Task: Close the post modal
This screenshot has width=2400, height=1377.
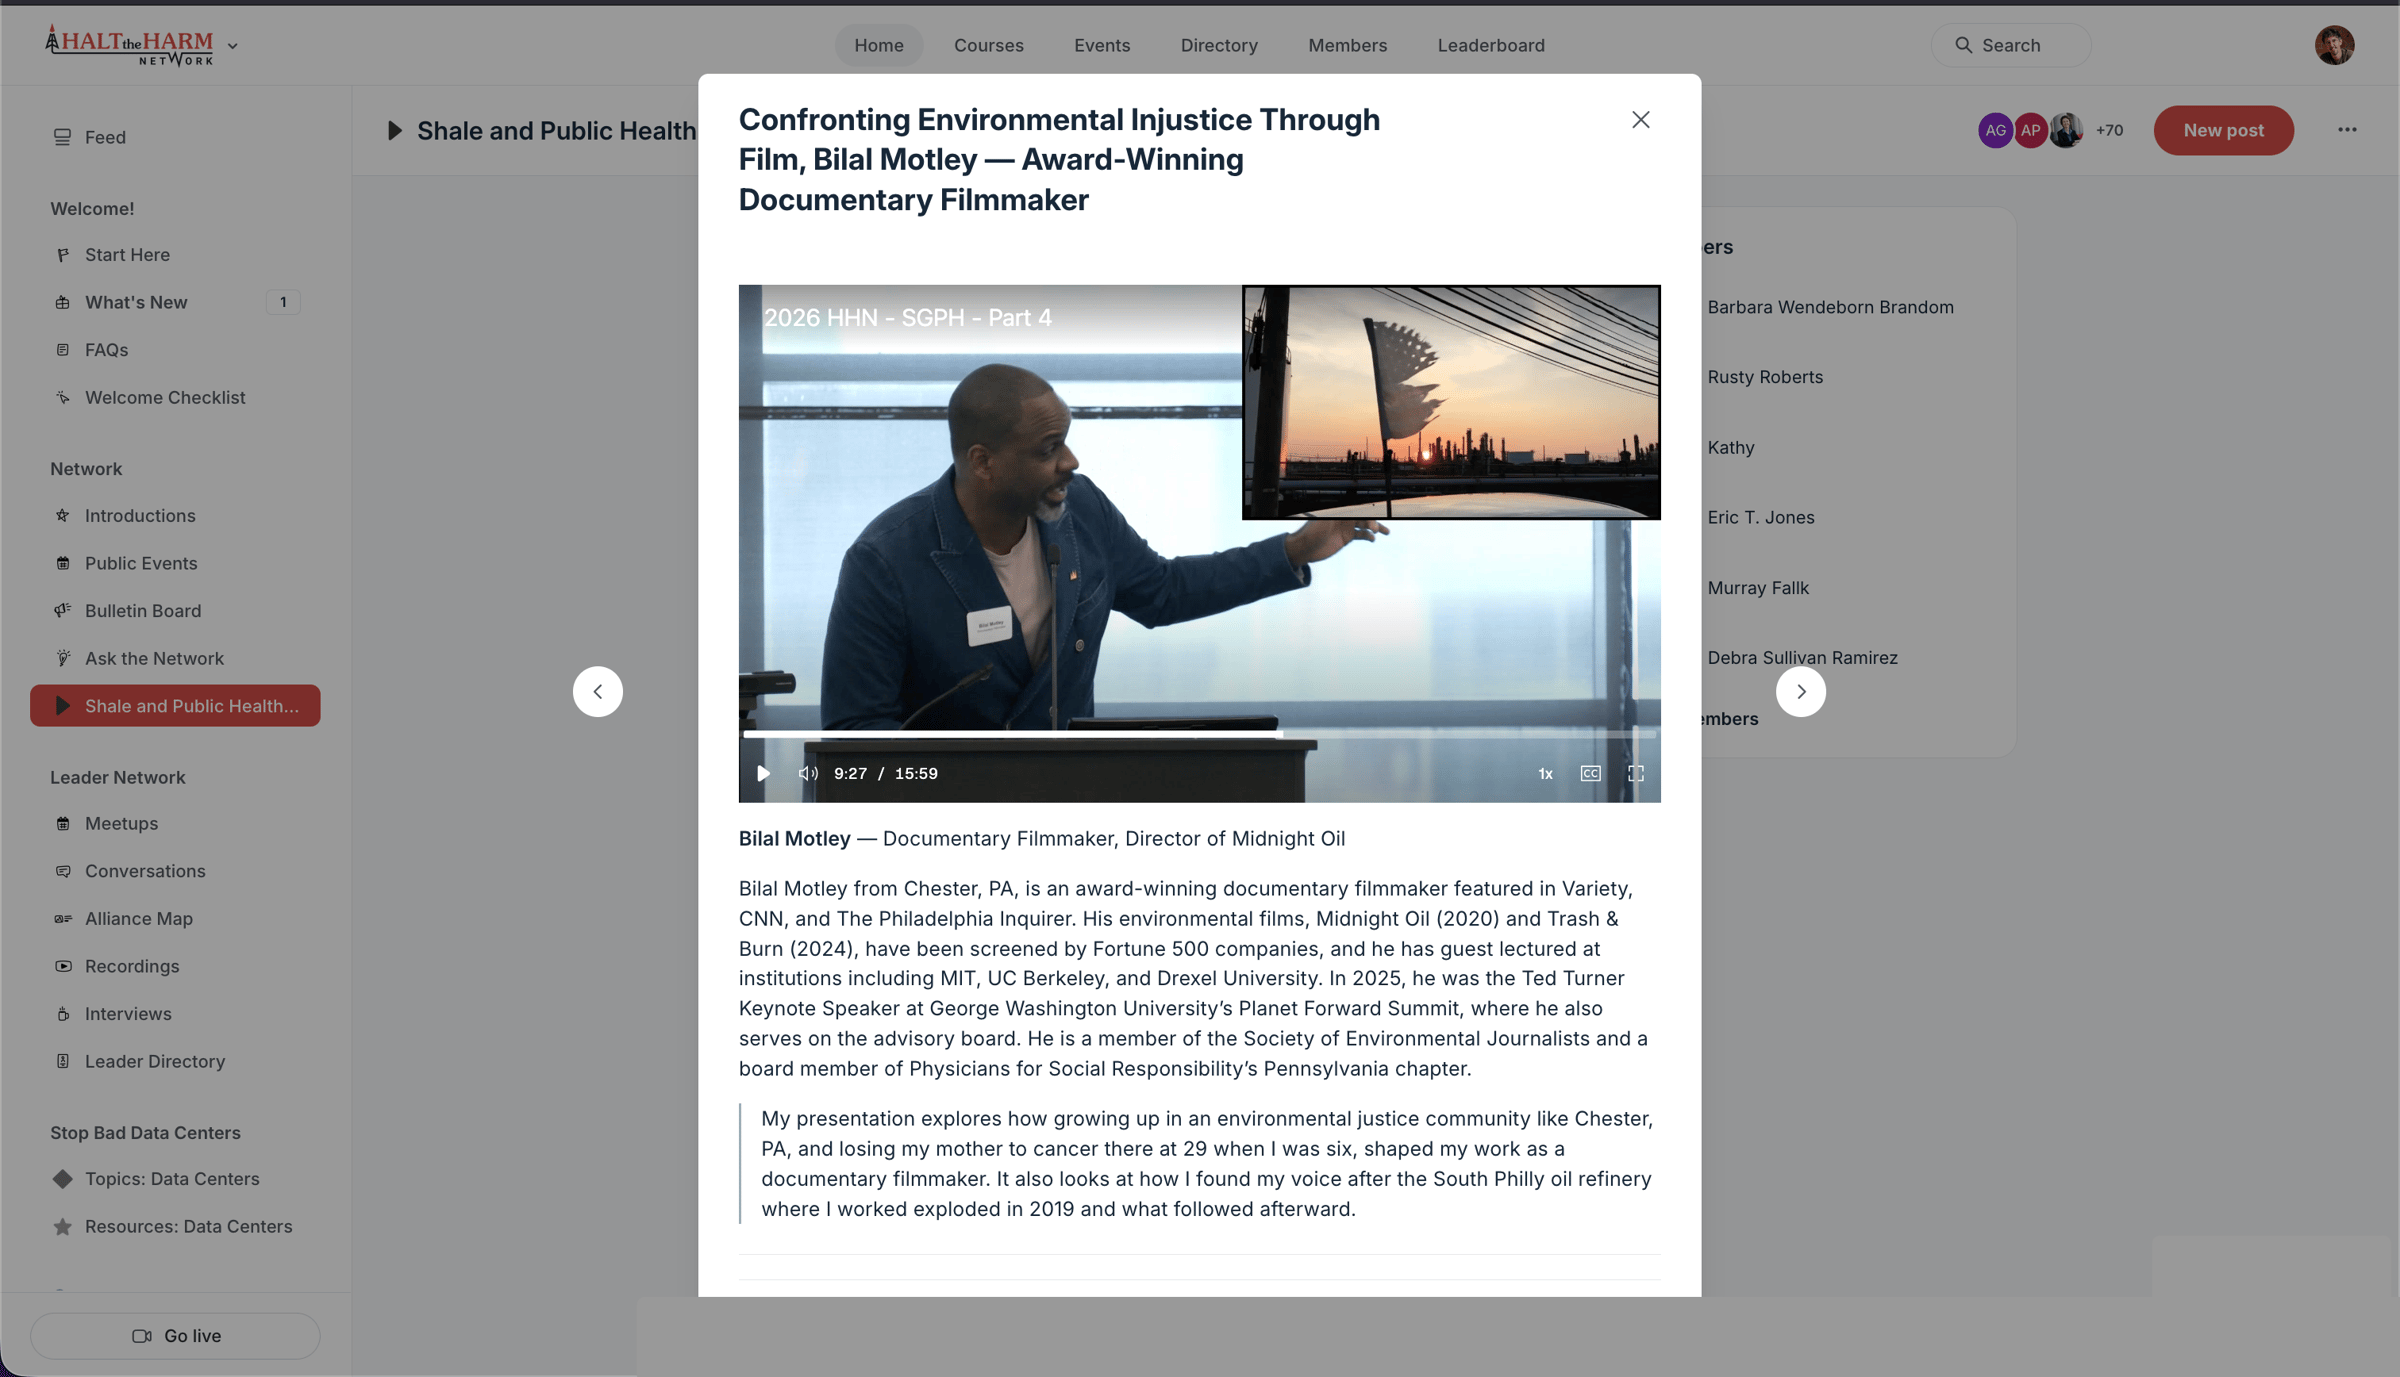Action: coord(1641,120)
